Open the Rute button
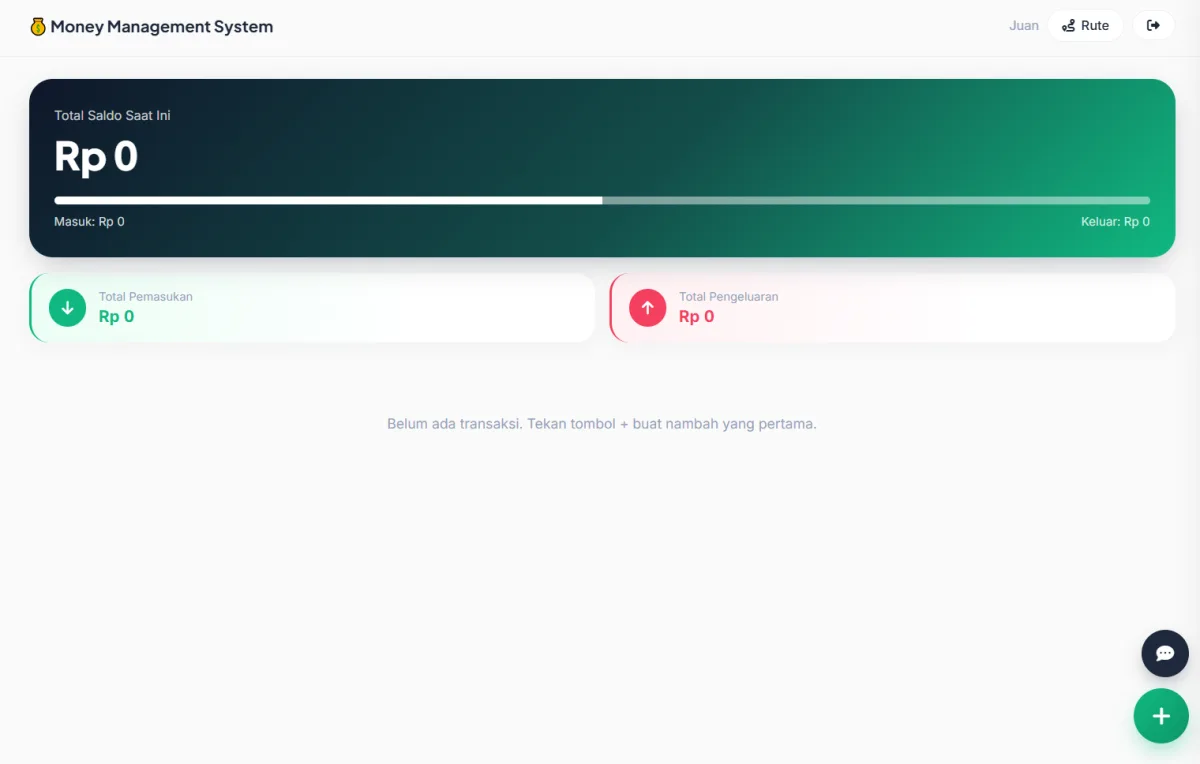 1085,26
